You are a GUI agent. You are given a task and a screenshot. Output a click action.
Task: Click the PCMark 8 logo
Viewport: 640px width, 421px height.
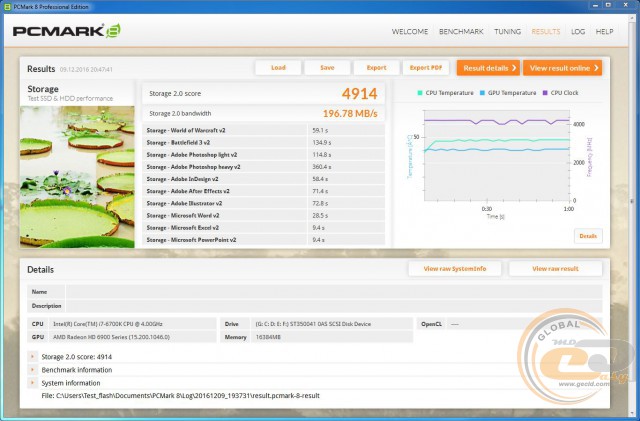pos(67,31)
